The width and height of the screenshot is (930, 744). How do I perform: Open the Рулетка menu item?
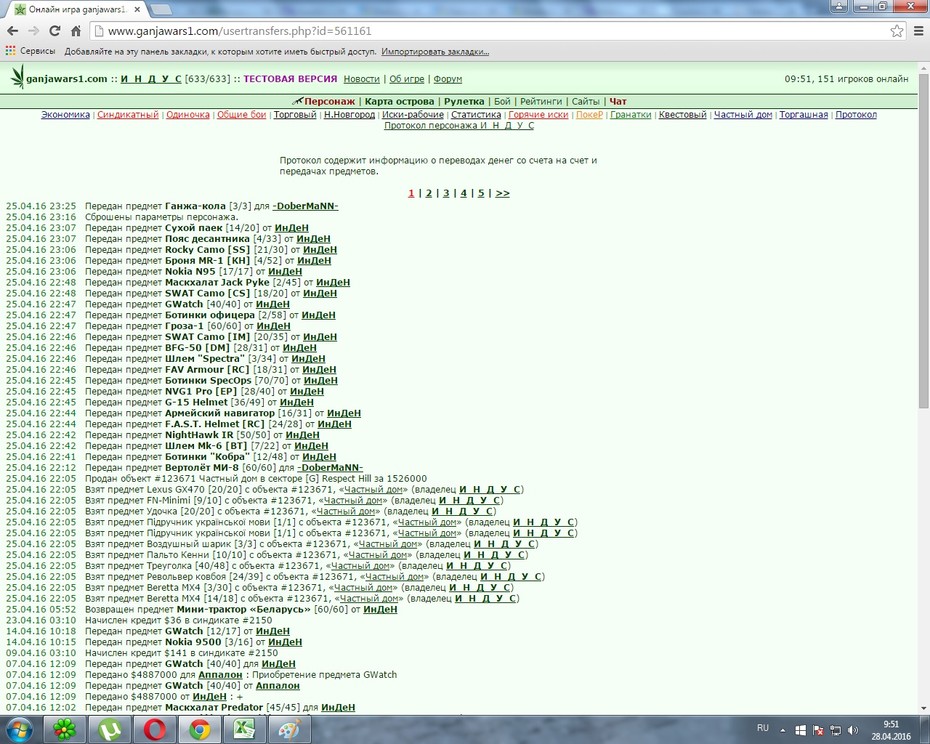464,101
